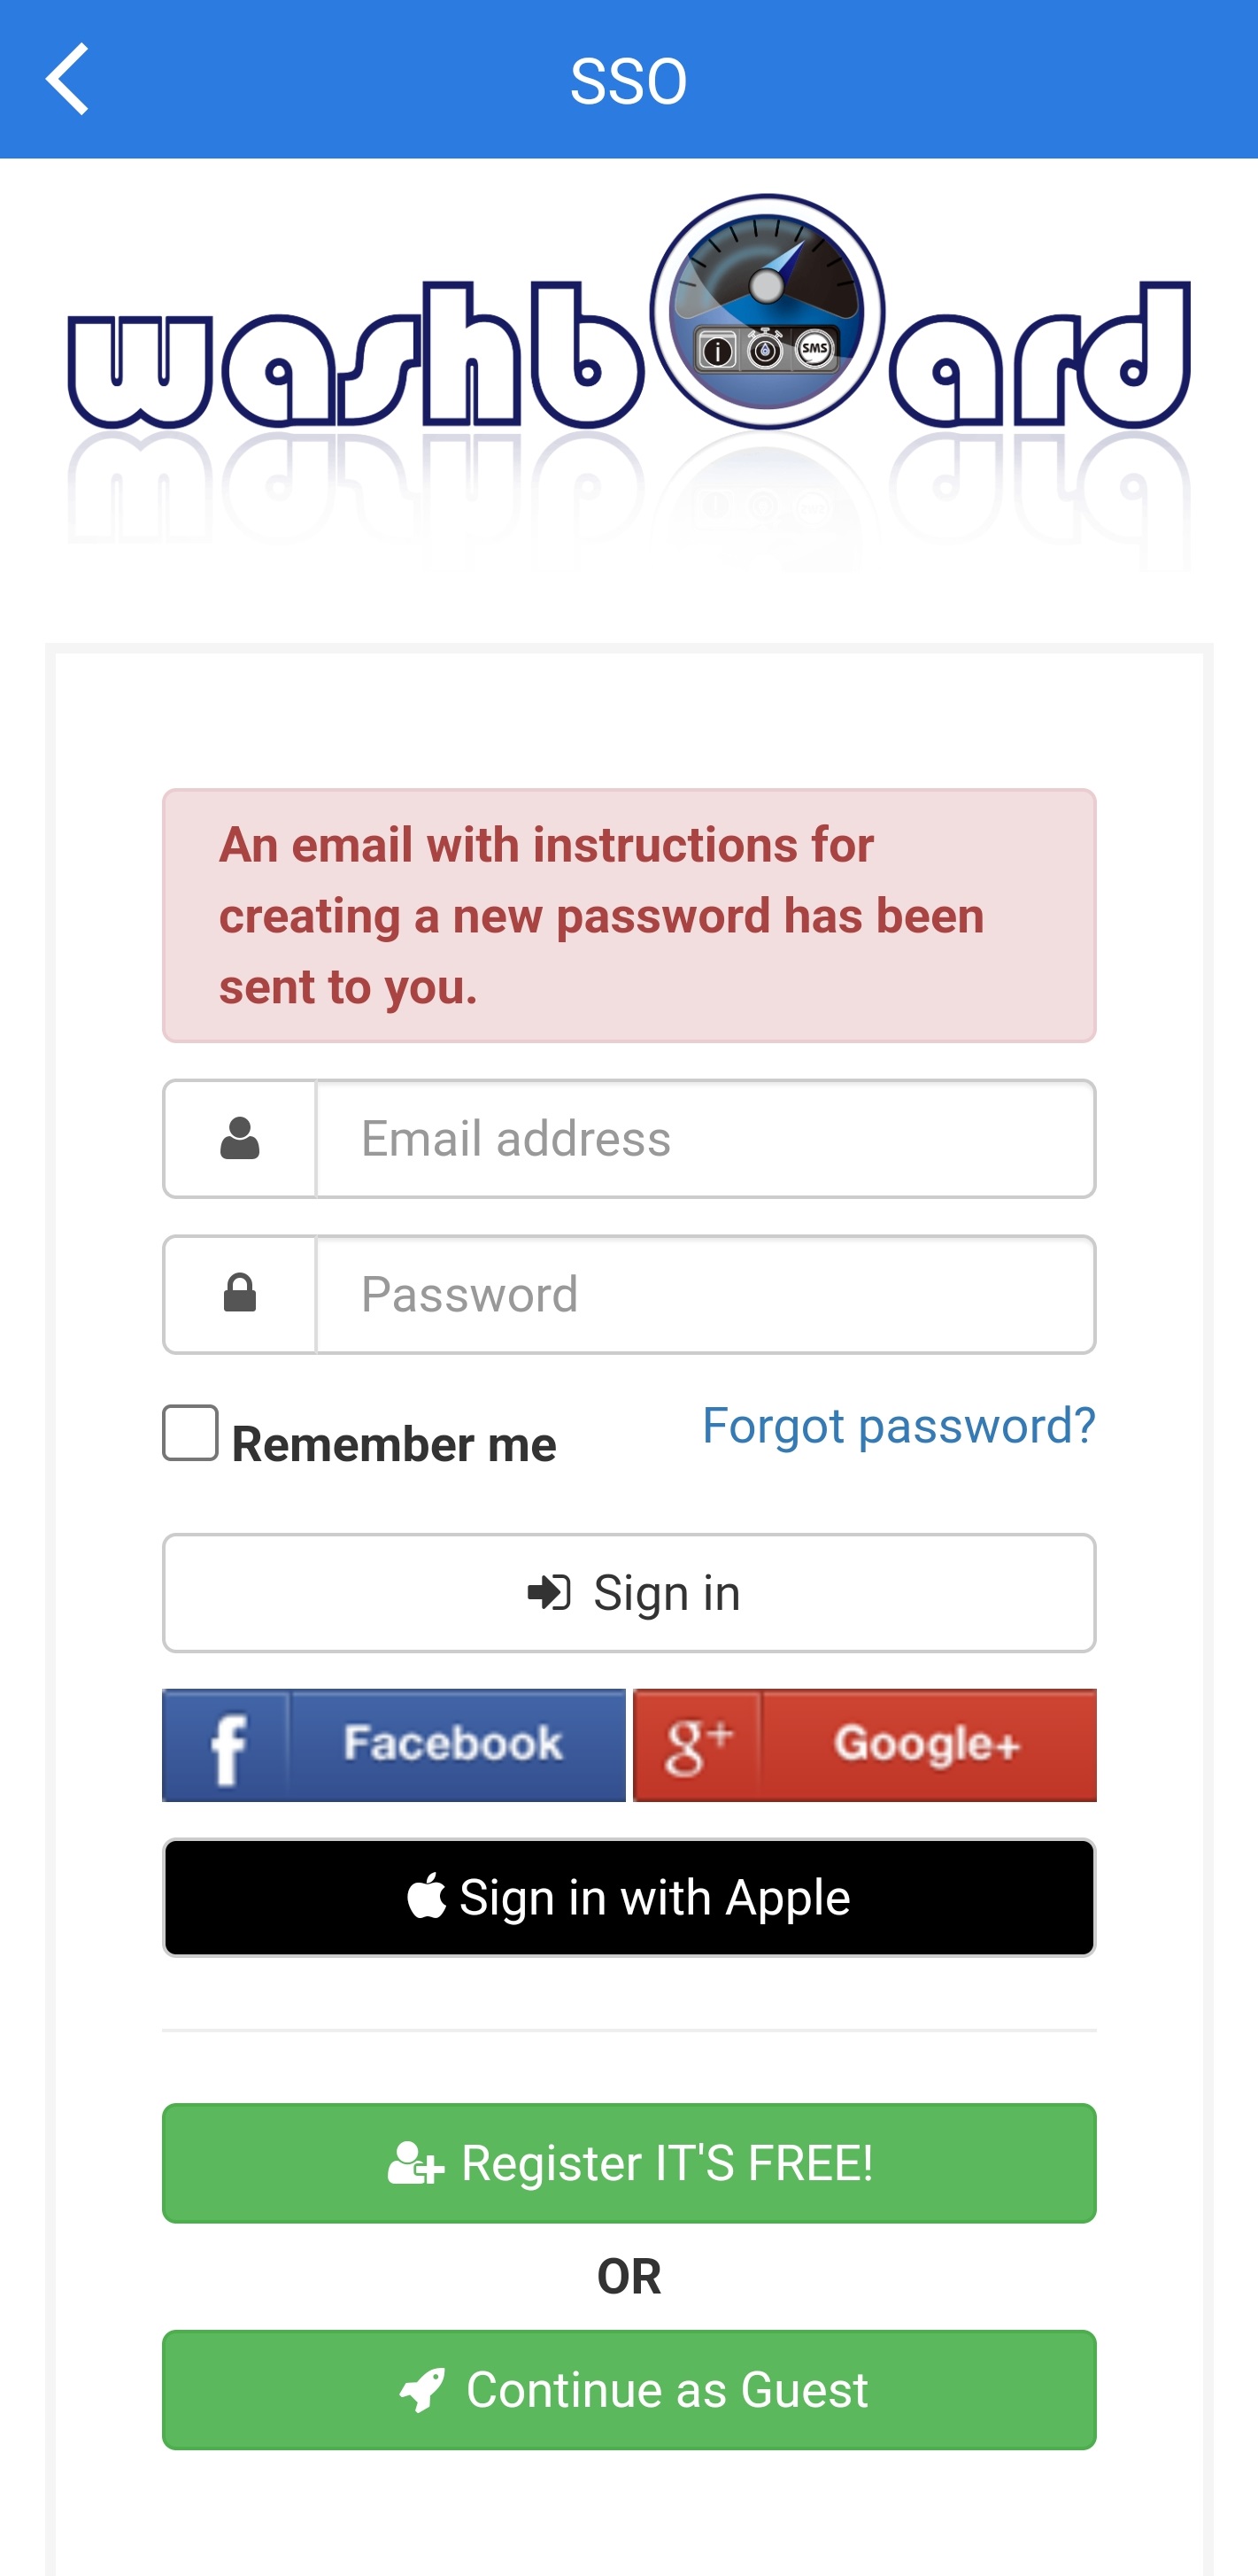Image resolution: width=1258 pixels, height=2576 pixels.
Task: Click the sign-in arrow icon on Sign in
Action: click(x=551, y=1592)
